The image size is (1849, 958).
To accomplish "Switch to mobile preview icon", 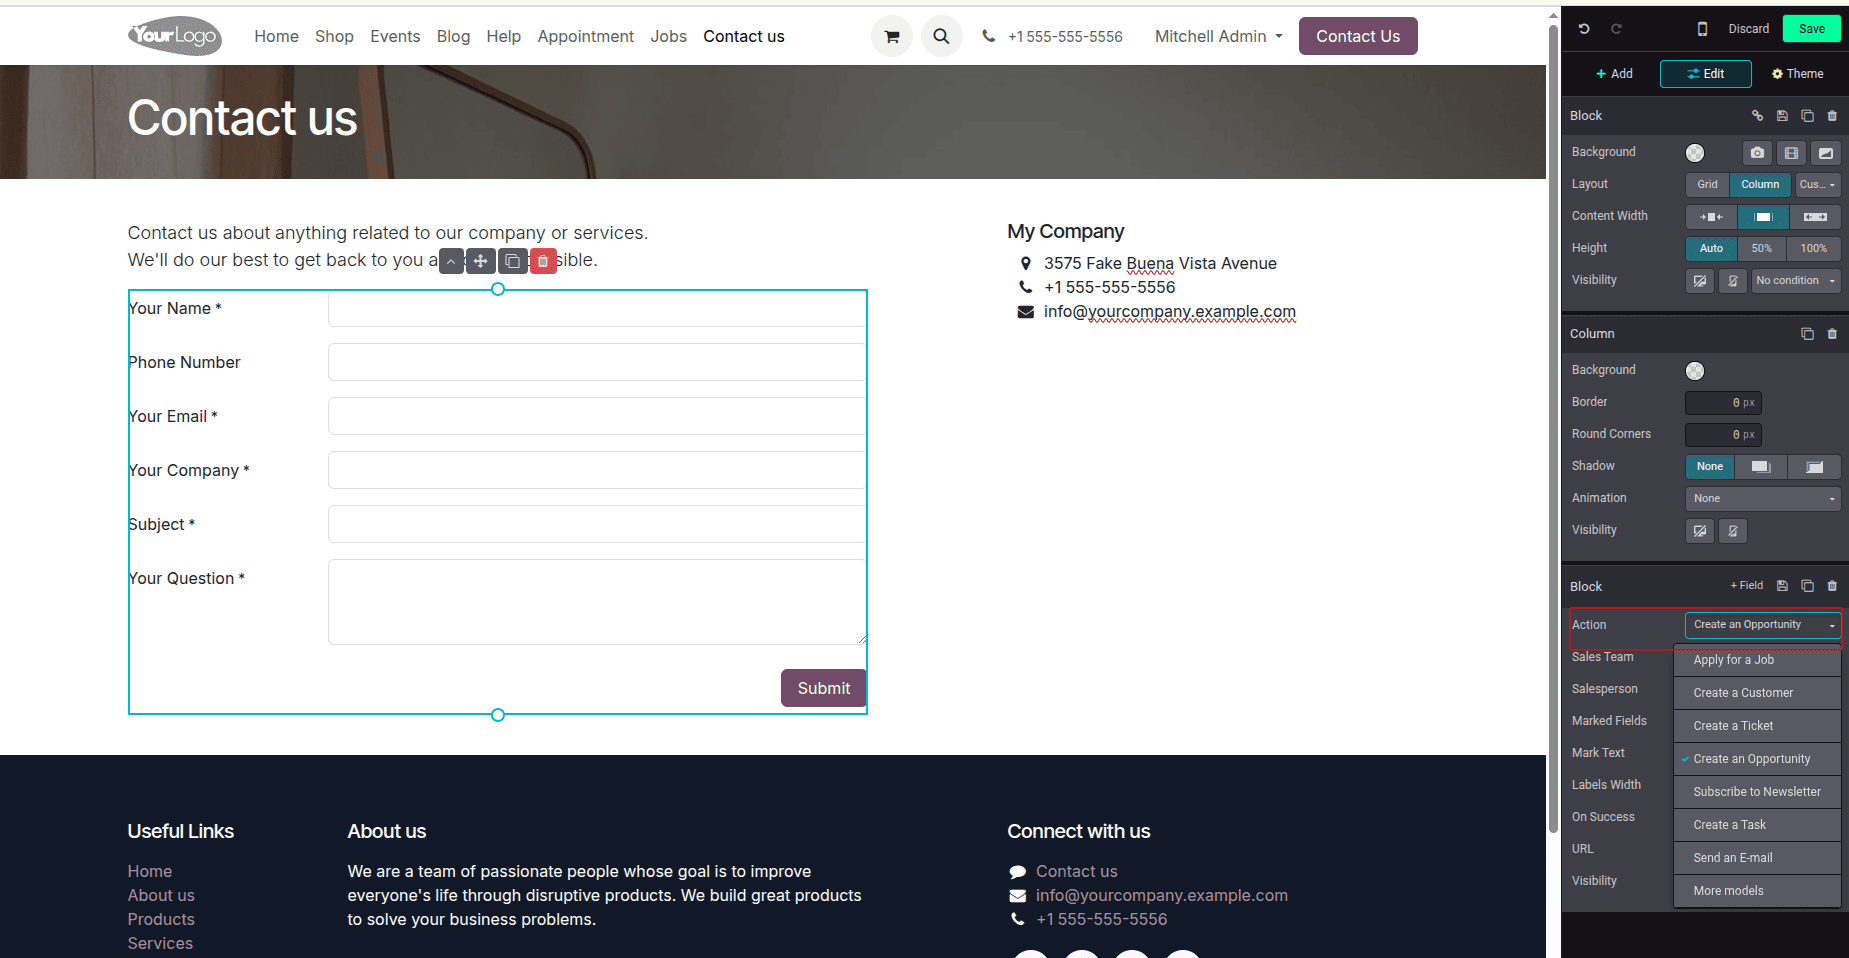I will tap(1702, 29).
